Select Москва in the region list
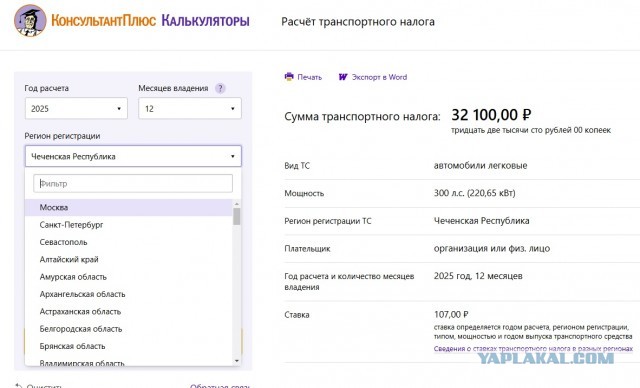 pos(129,207)
